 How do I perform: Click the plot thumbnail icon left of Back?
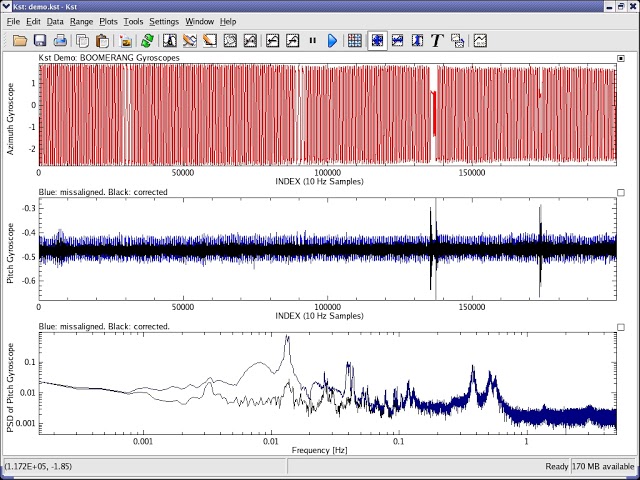pos(250,40)
